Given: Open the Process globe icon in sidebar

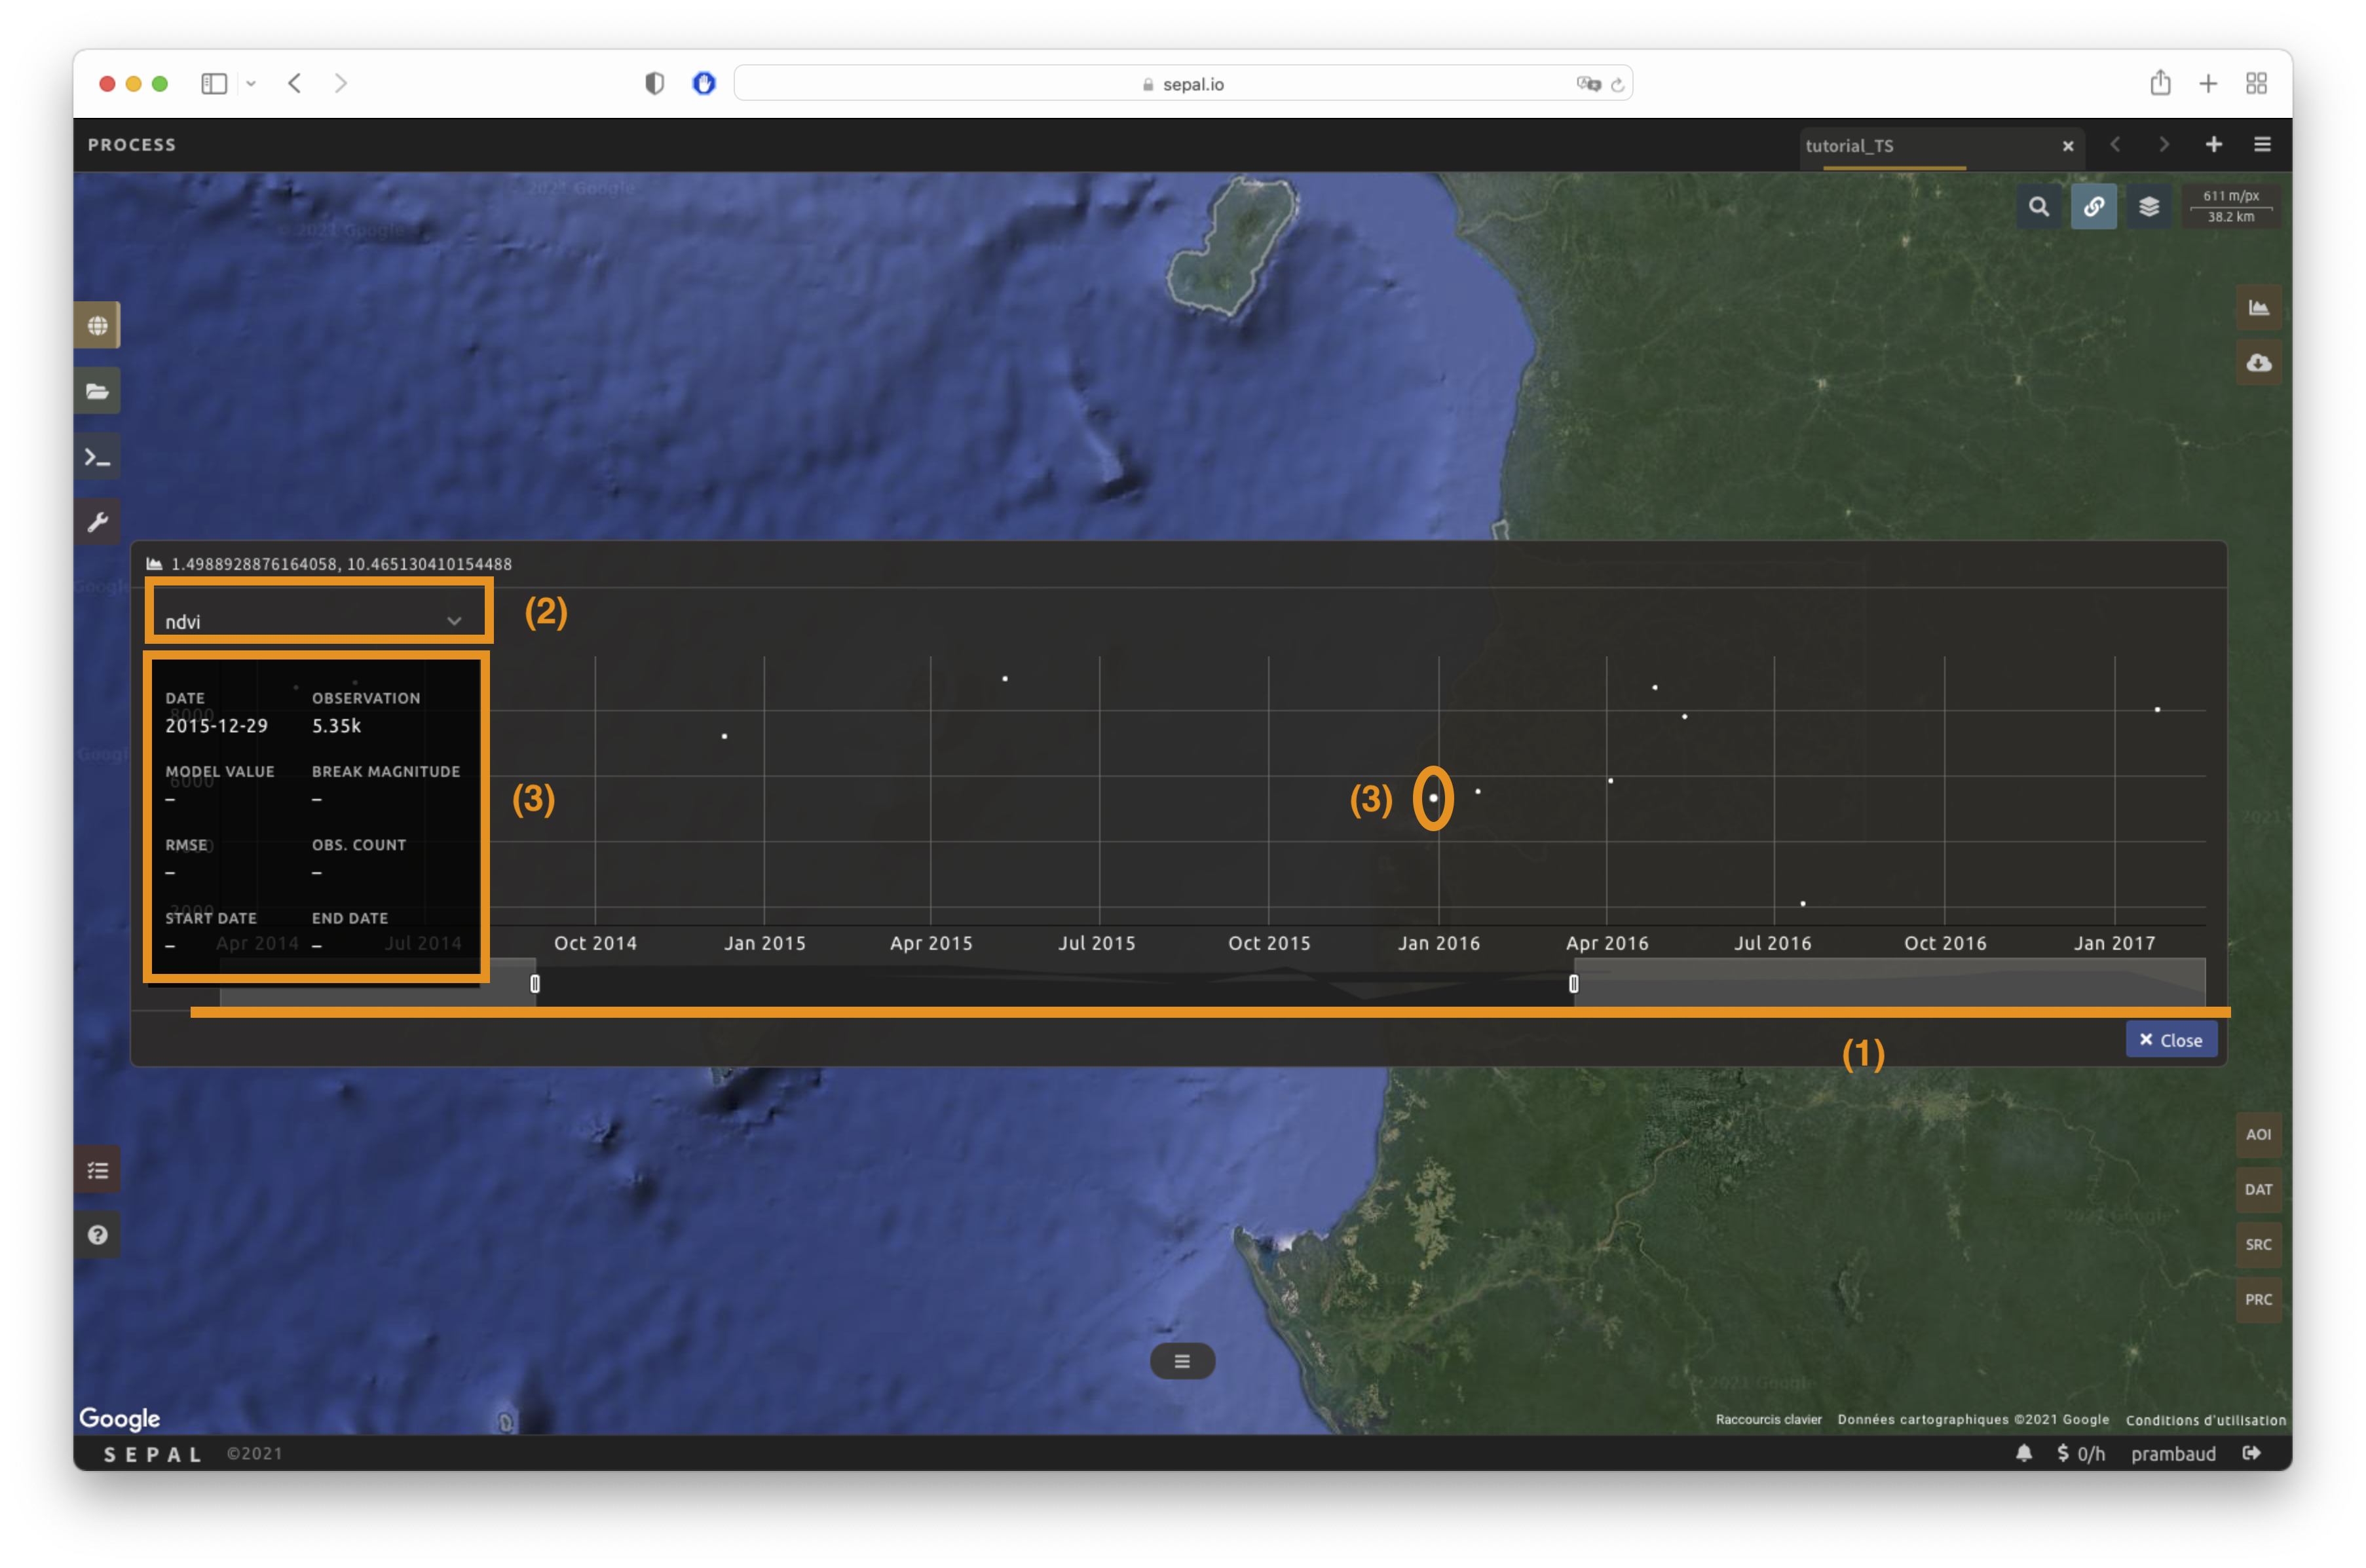Looking at the screenshot, I should point(97,326).
